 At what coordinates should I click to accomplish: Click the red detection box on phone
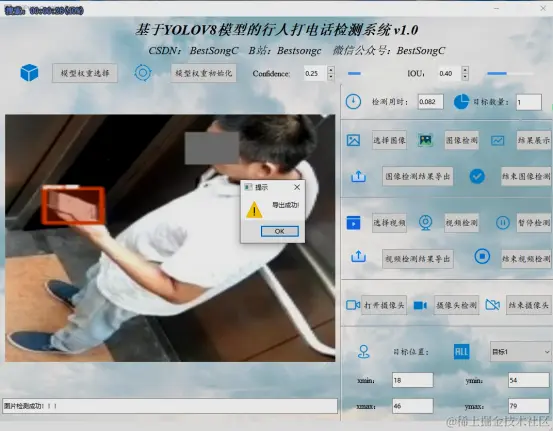[x=73, y=206]
